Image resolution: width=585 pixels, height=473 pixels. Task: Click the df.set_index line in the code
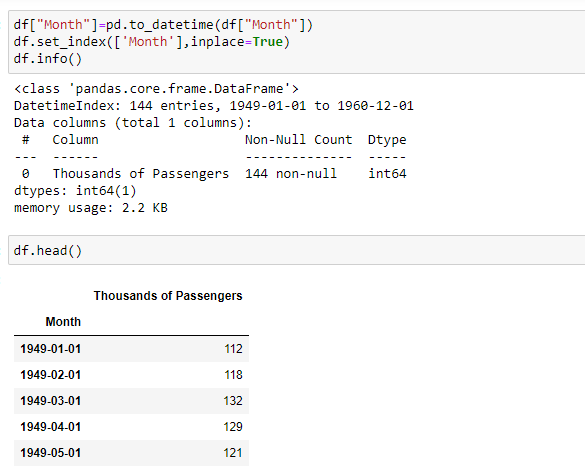(x=151, y=42)
